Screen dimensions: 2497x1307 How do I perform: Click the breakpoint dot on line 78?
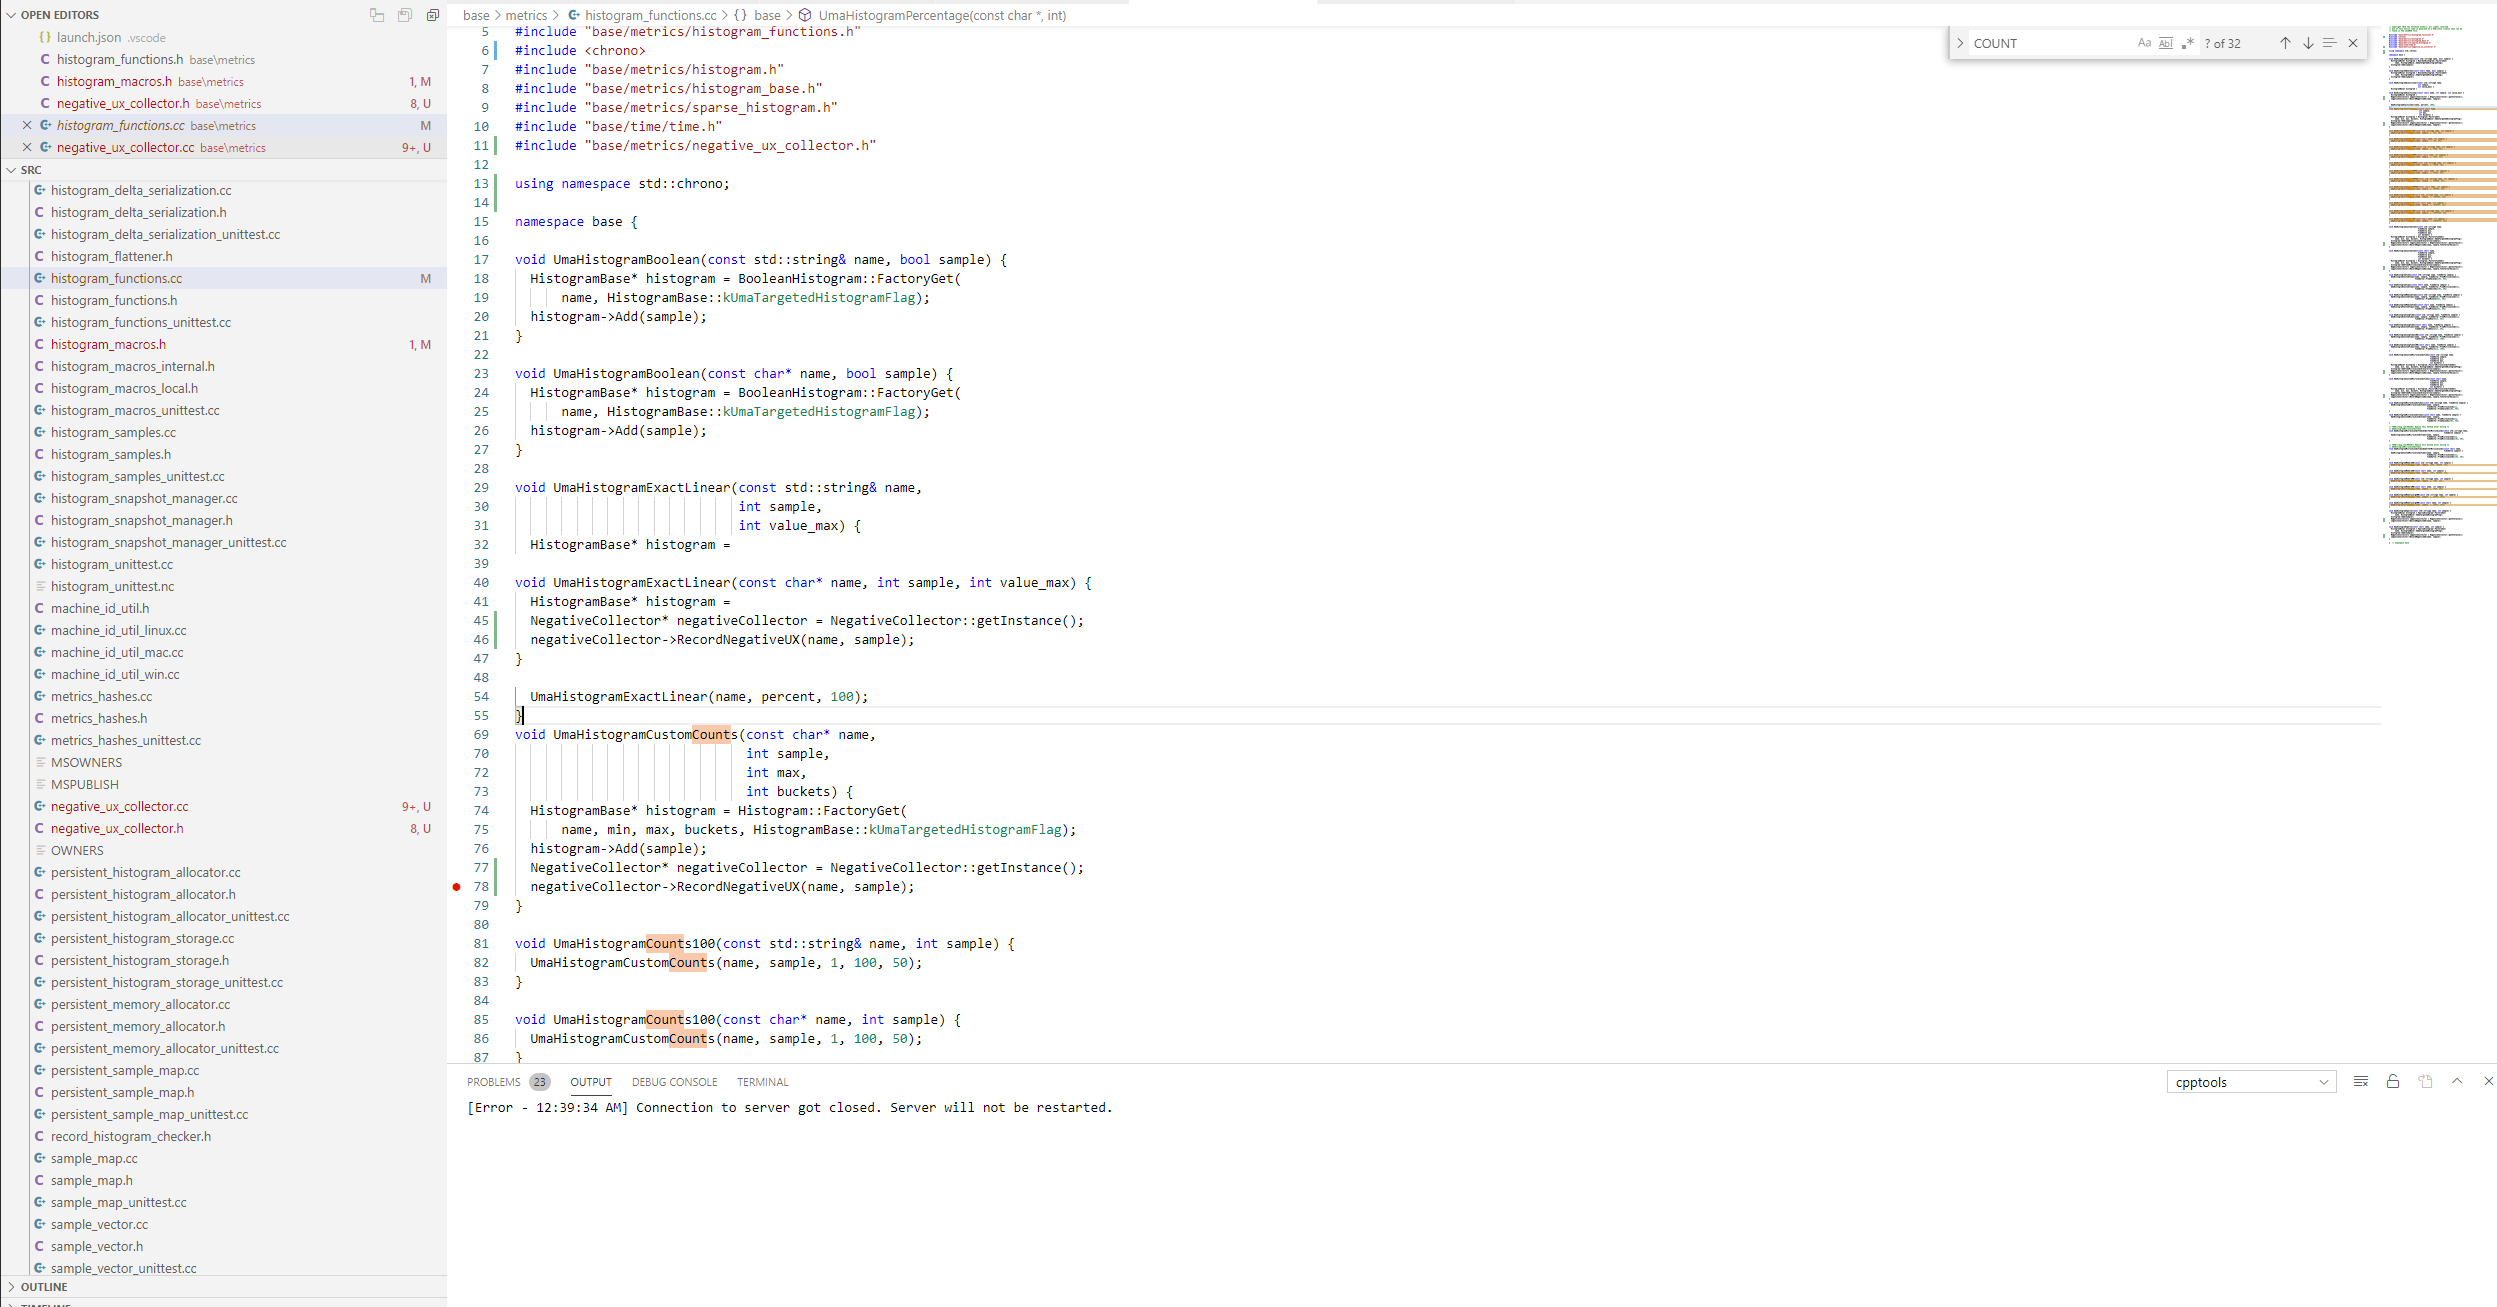click(454, 887)
